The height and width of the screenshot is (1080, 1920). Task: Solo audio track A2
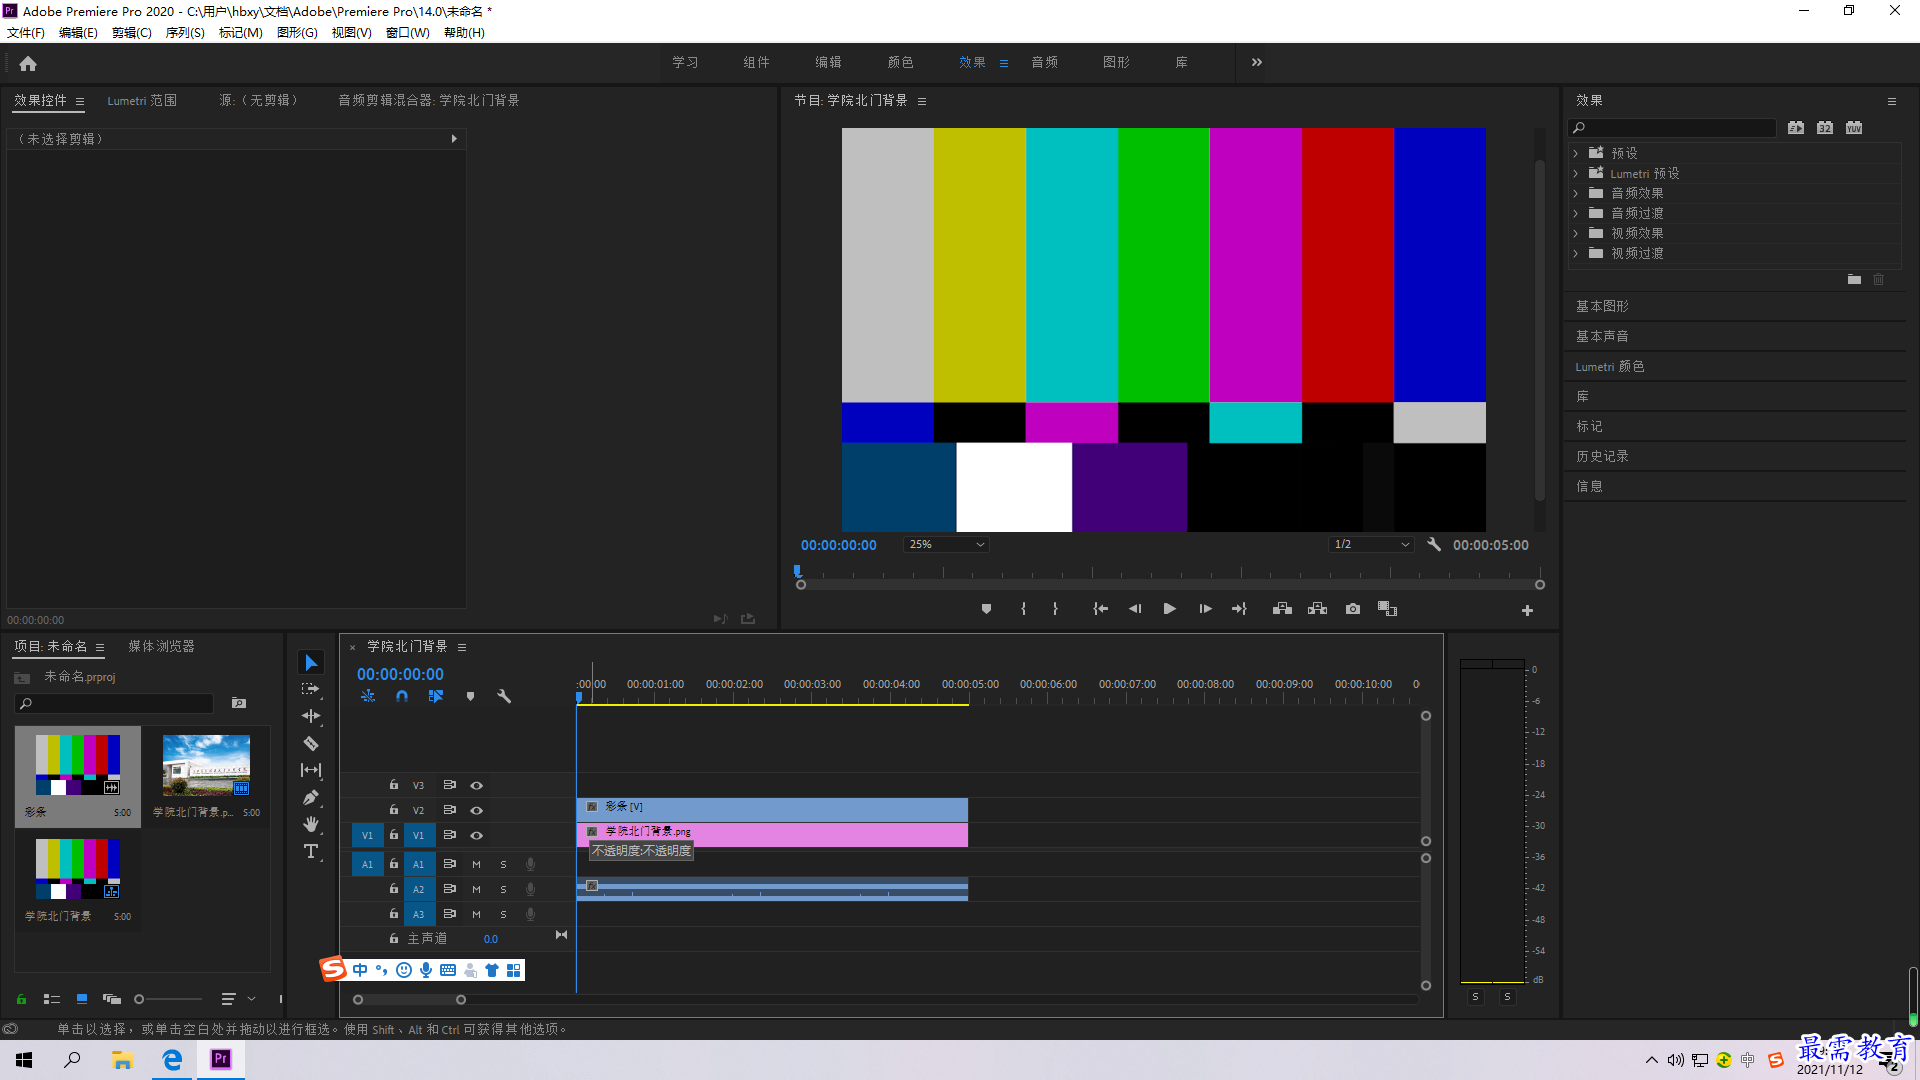503,889
